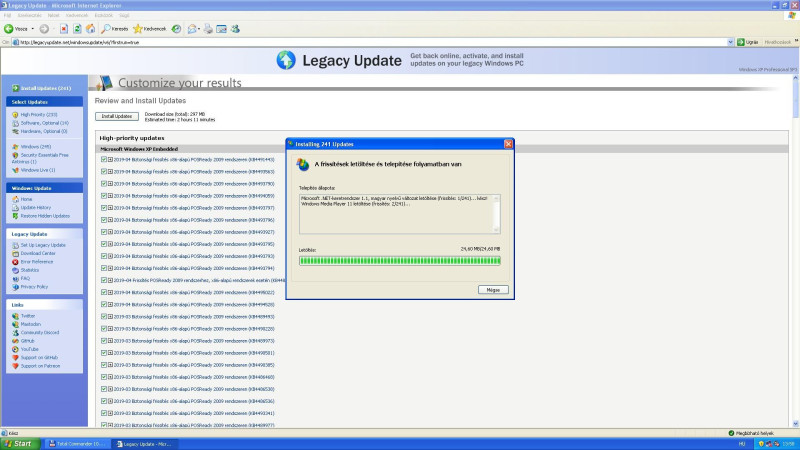Image resolution: width=800 pixels, height=450 pixels.
Task: Select Security Essentials Free Antivirus filter
Action: [x=41, y=158]
